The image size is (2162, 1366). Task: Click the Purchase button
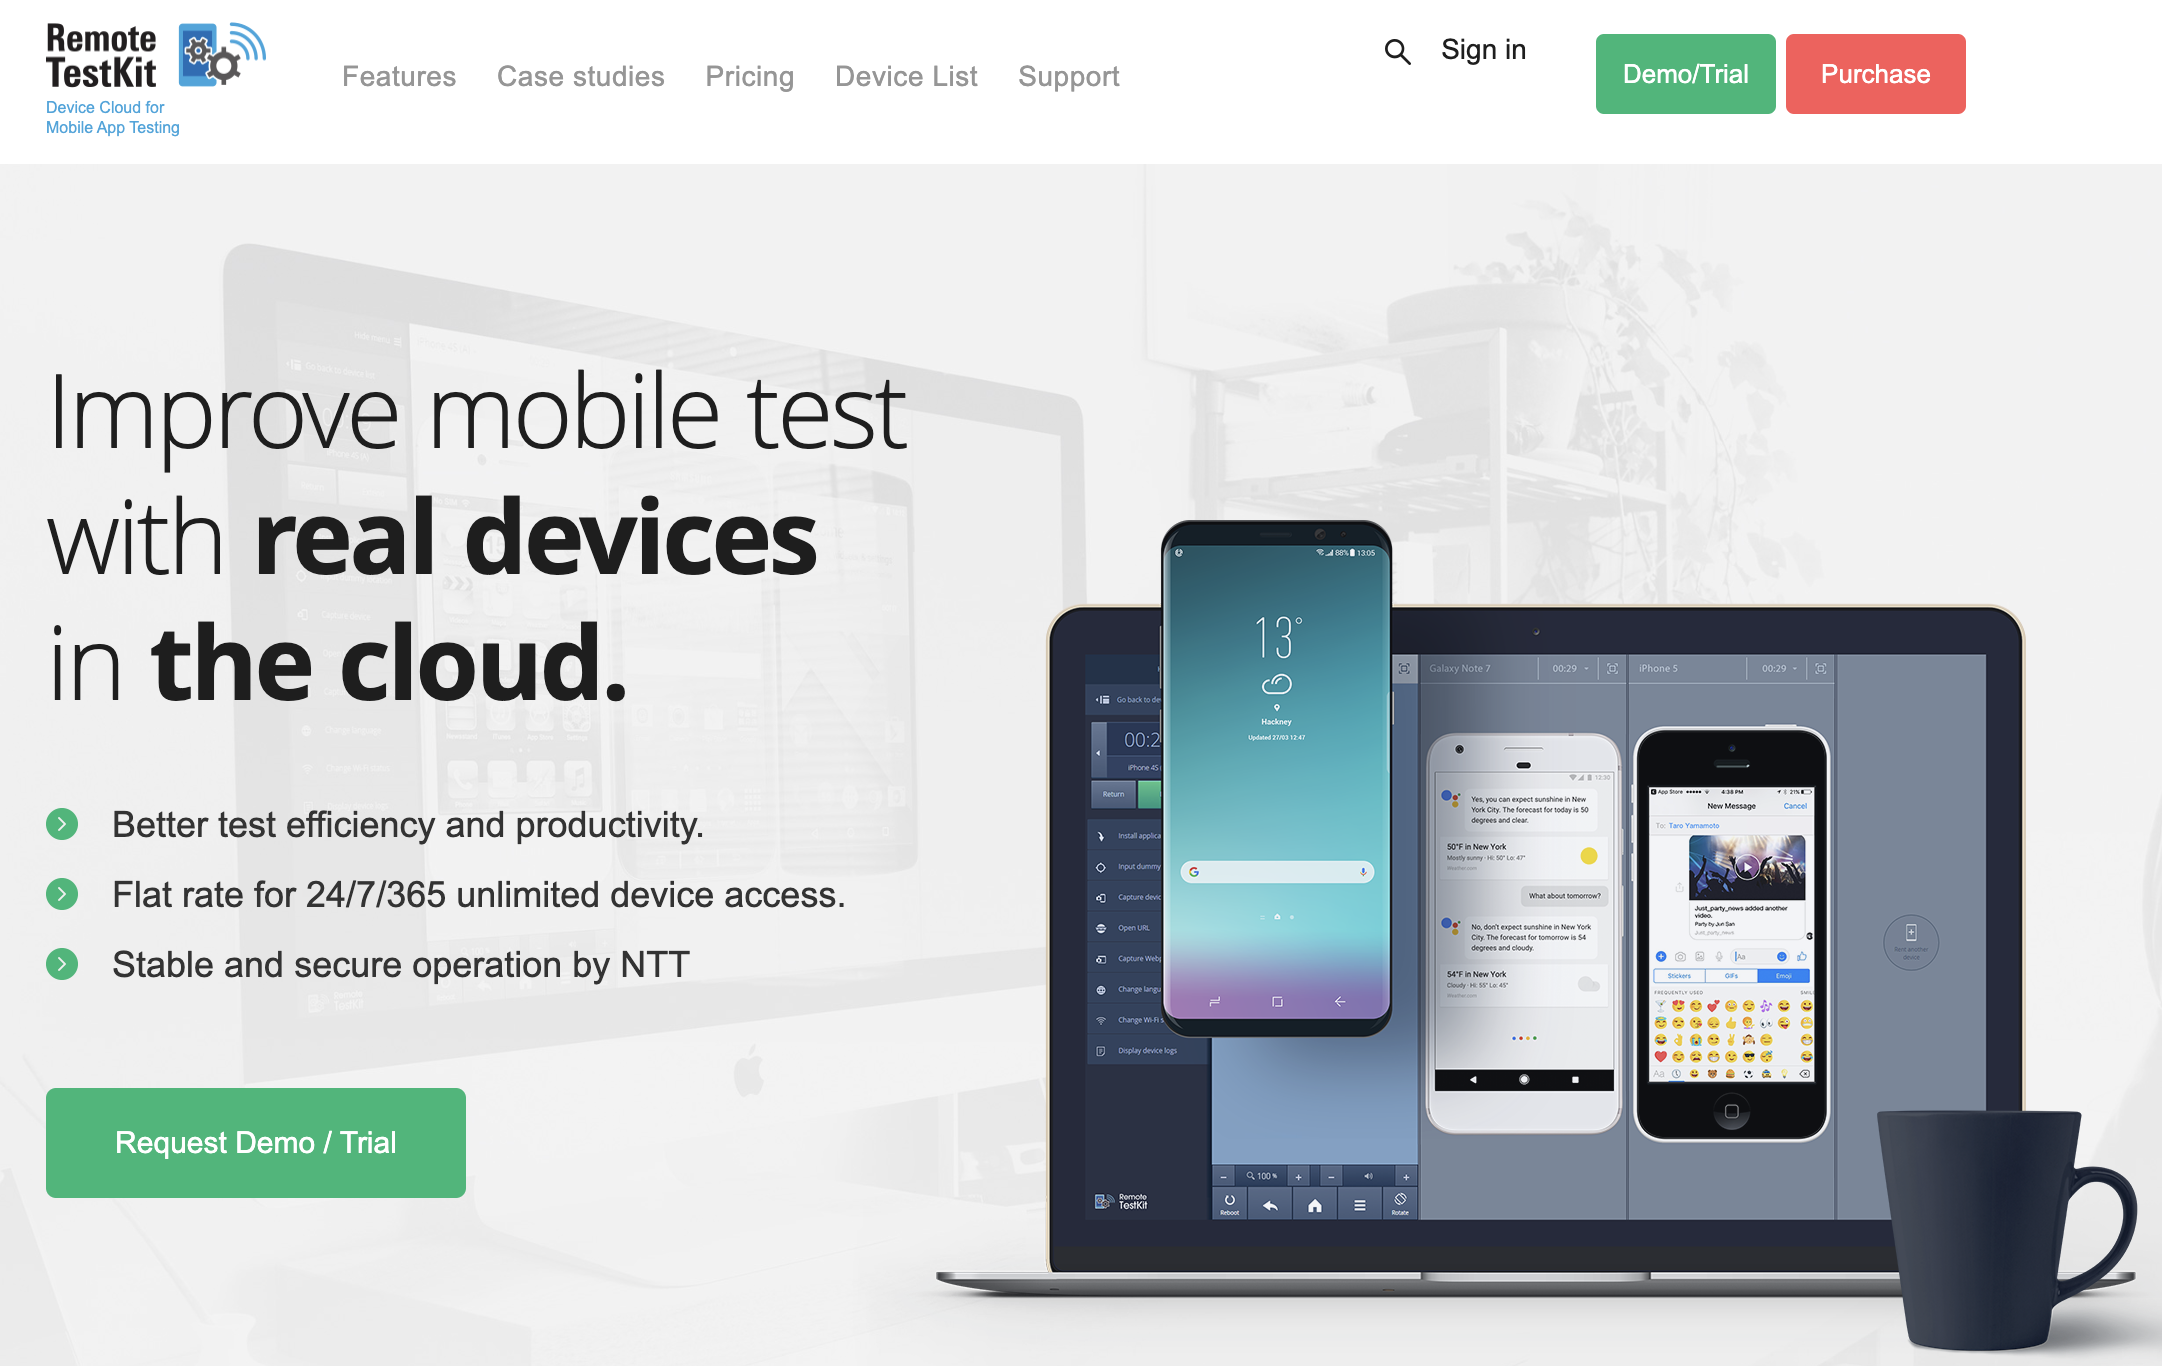pos(1876,74)
